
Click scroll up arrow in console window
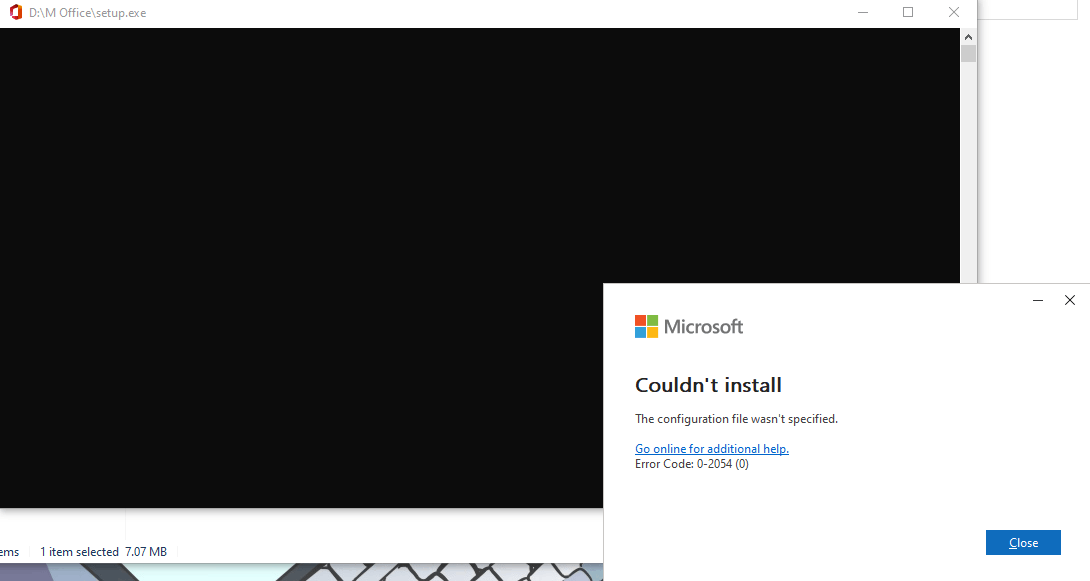pos(968,37)
